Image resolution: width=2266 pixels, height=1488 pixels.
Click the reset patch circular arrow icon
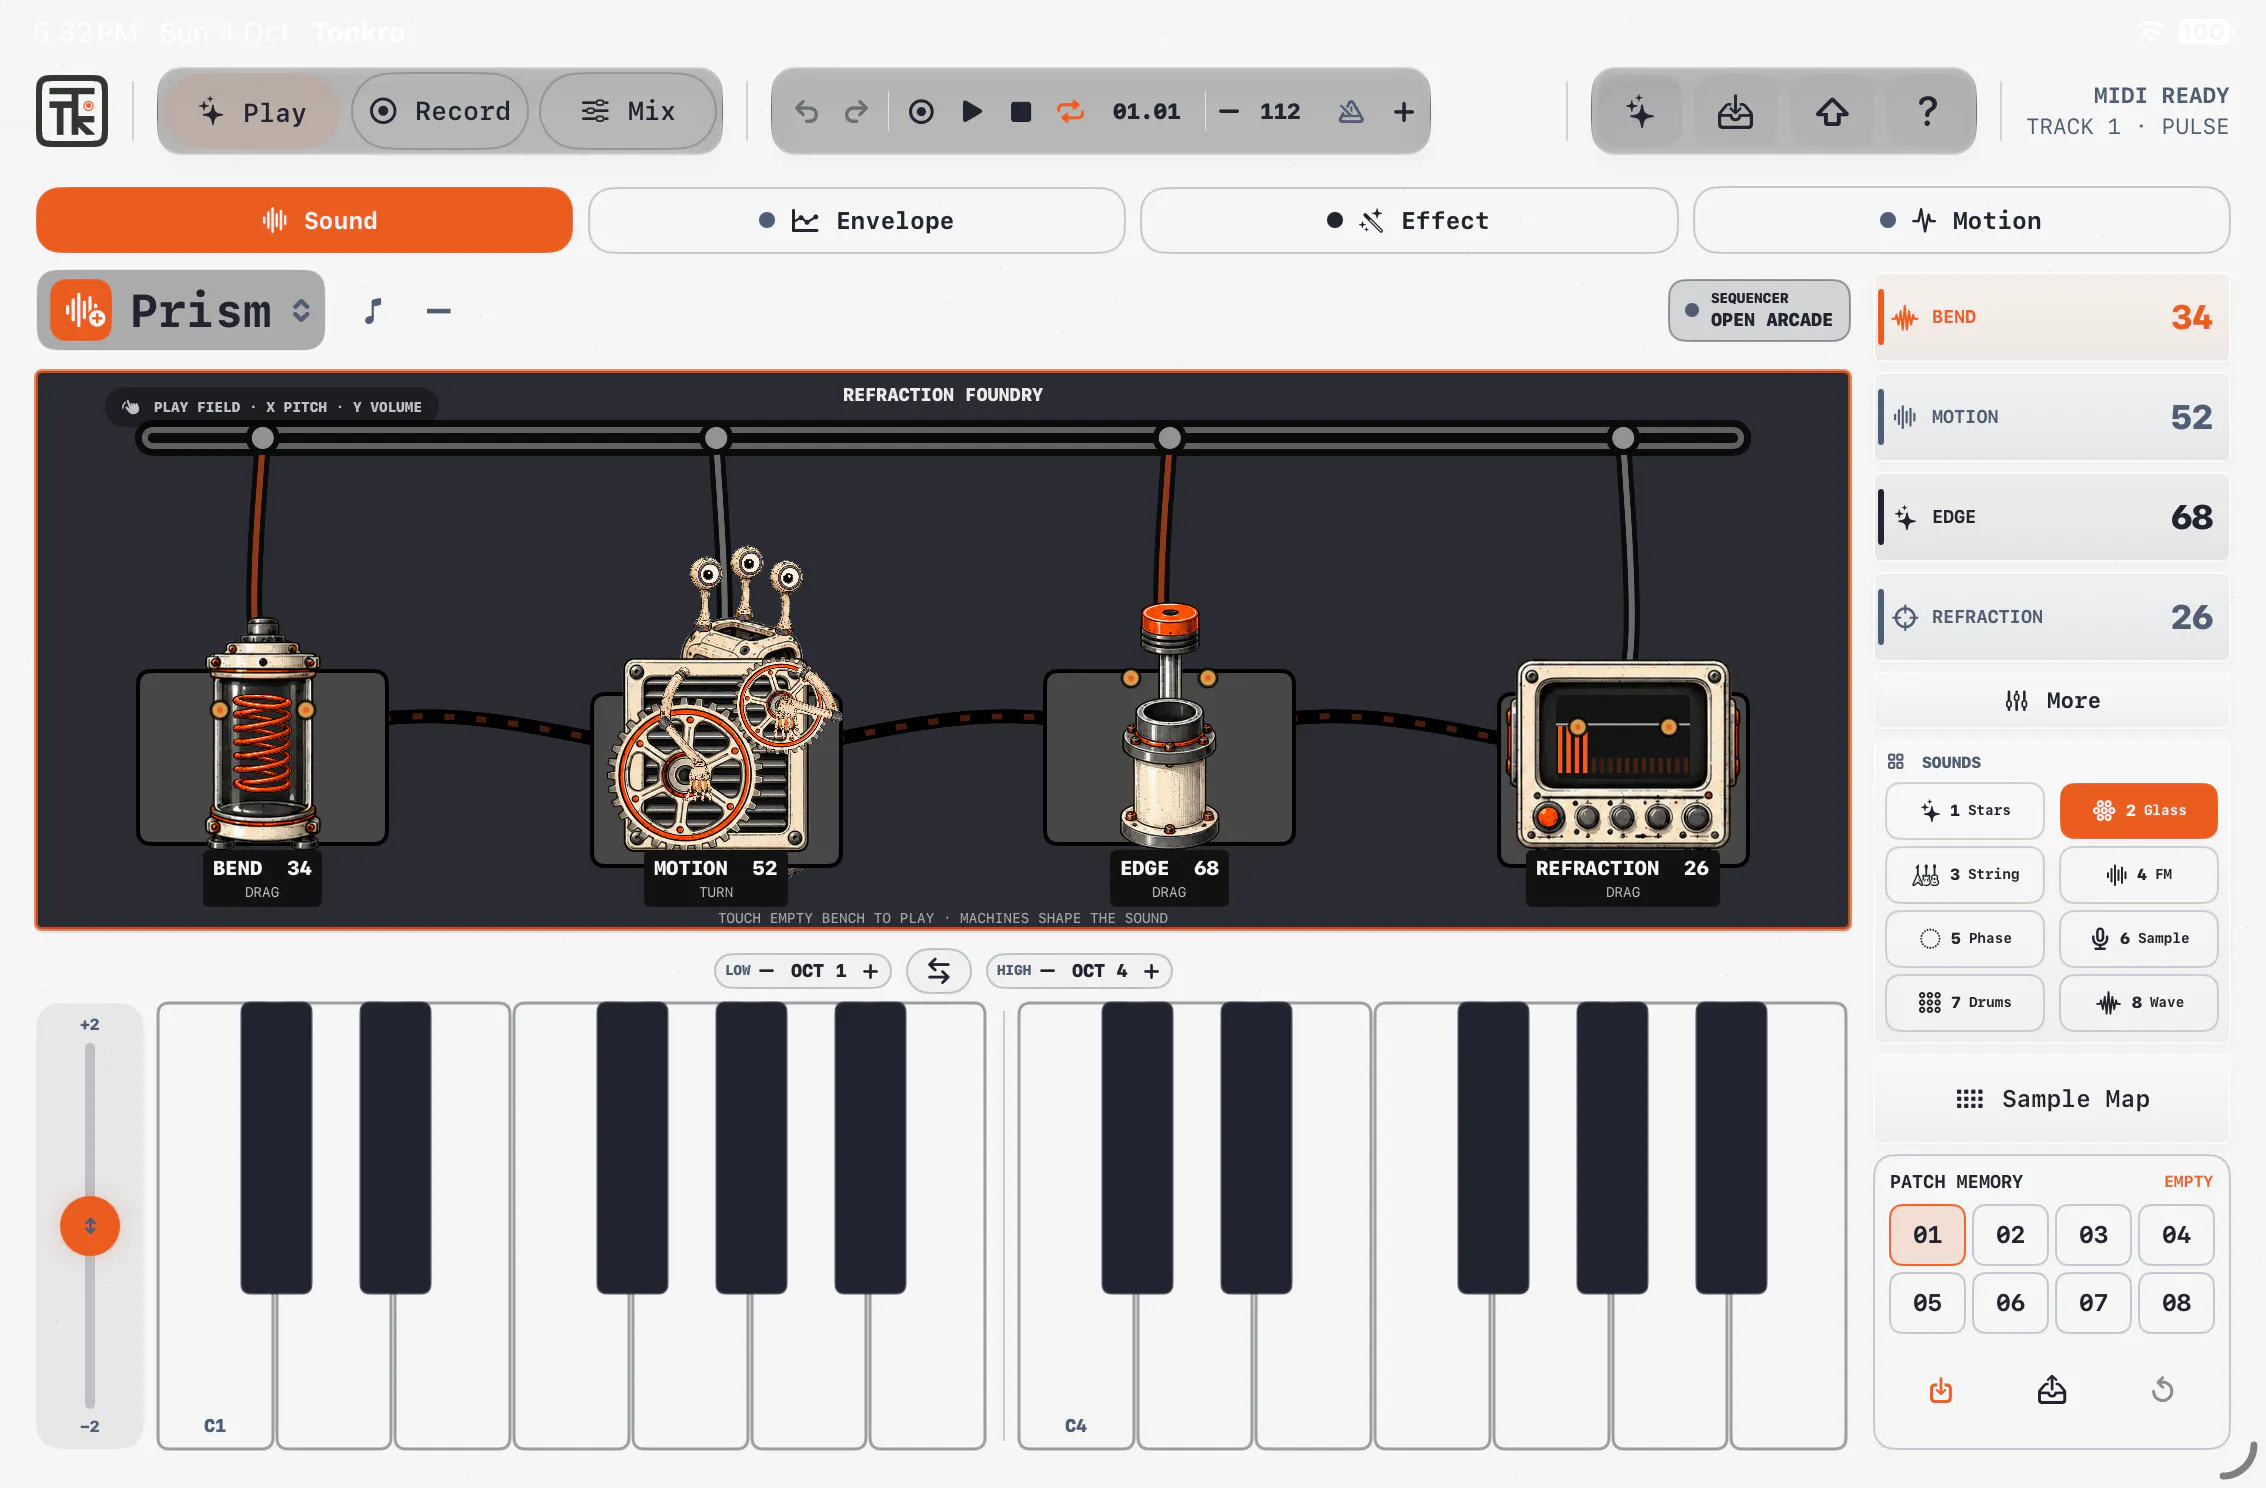tap(2163, 1390)
